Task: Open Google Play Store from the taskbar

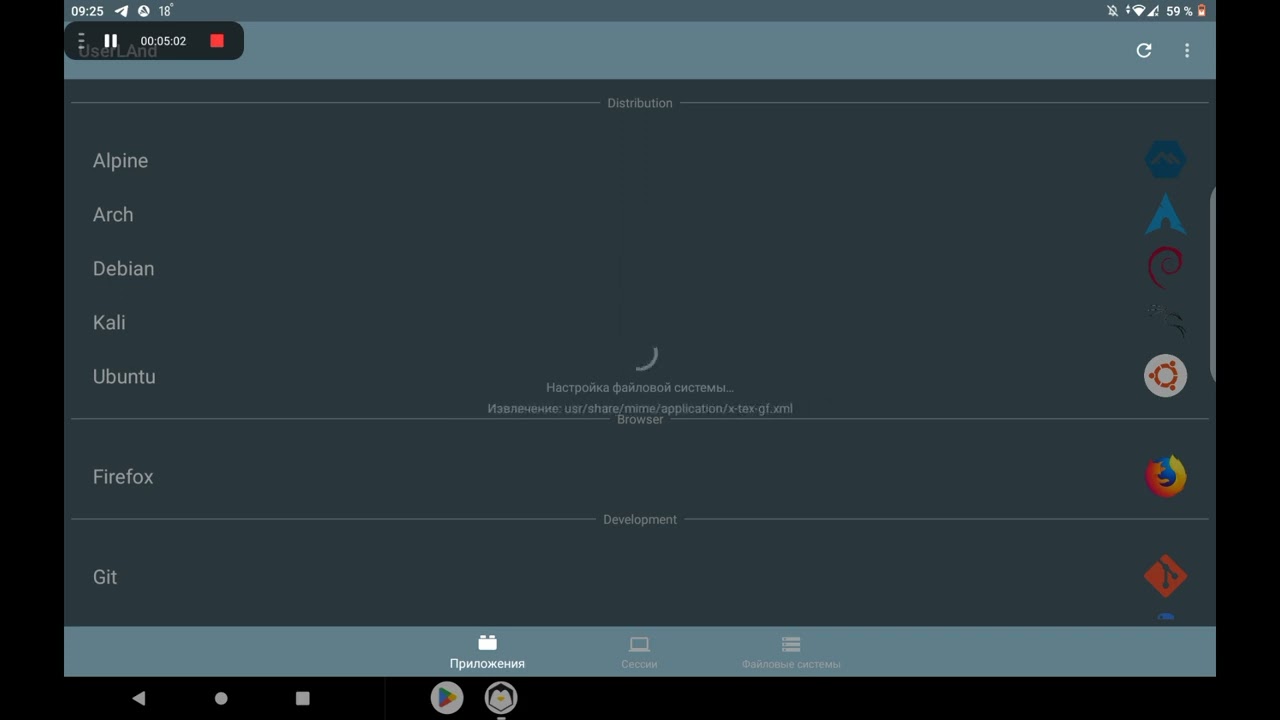Action: click(447, 698)
